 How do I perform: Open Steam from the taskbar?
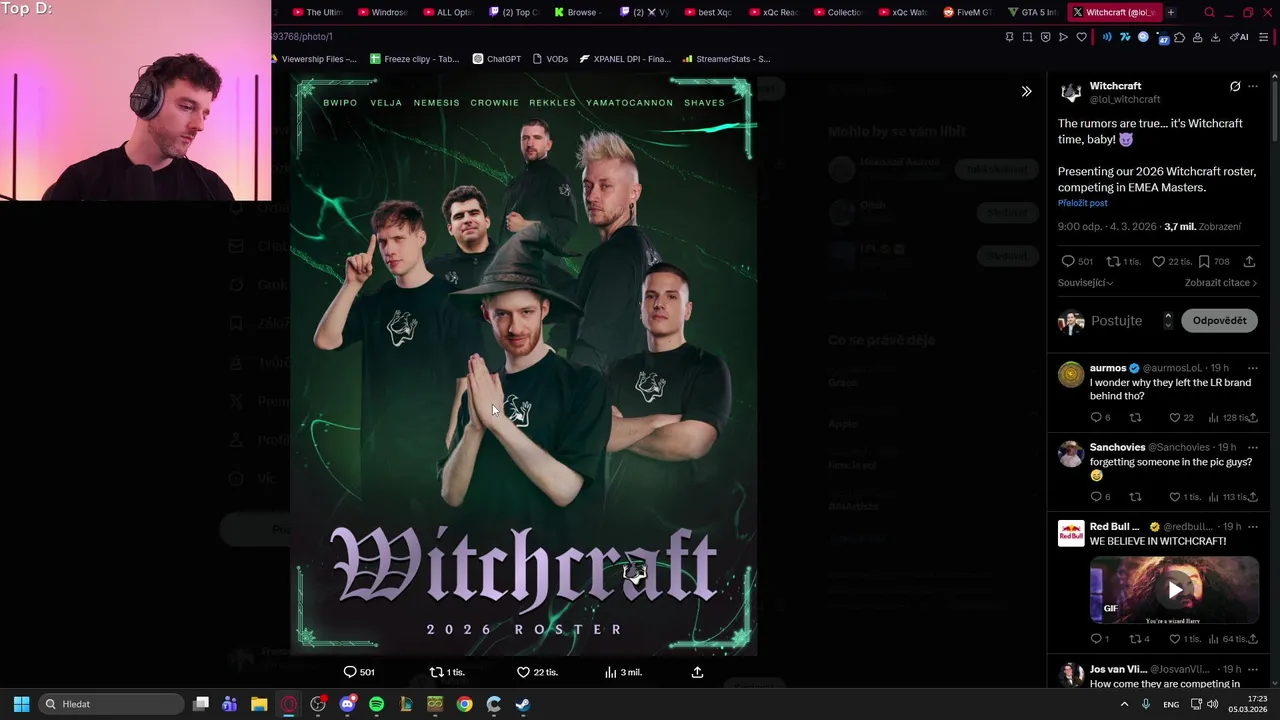point(522,704)
